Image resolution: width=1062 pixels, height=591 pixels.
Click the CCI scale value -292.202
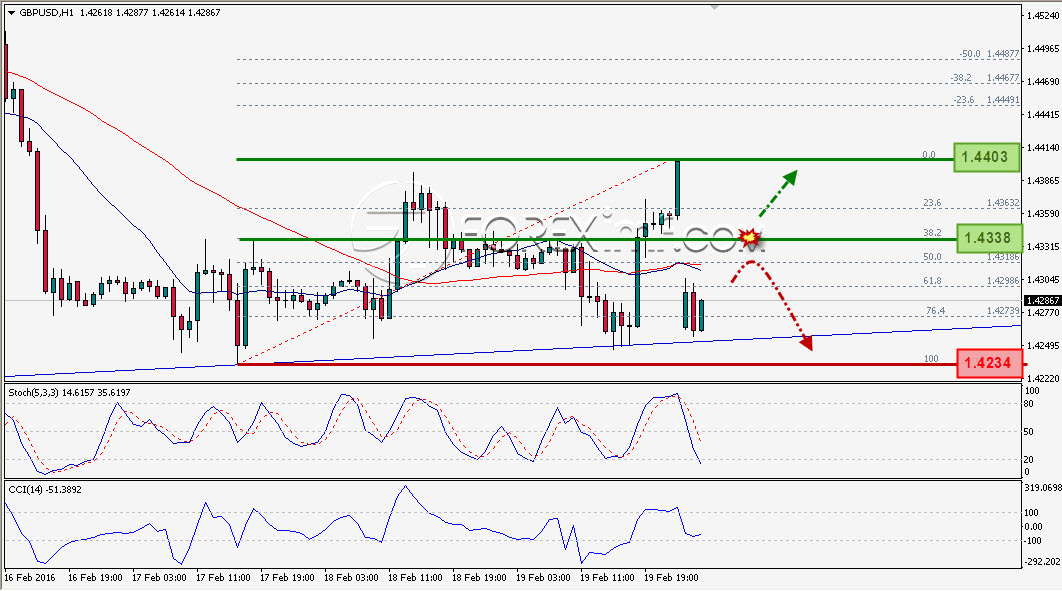click(x=1042, y=562)
